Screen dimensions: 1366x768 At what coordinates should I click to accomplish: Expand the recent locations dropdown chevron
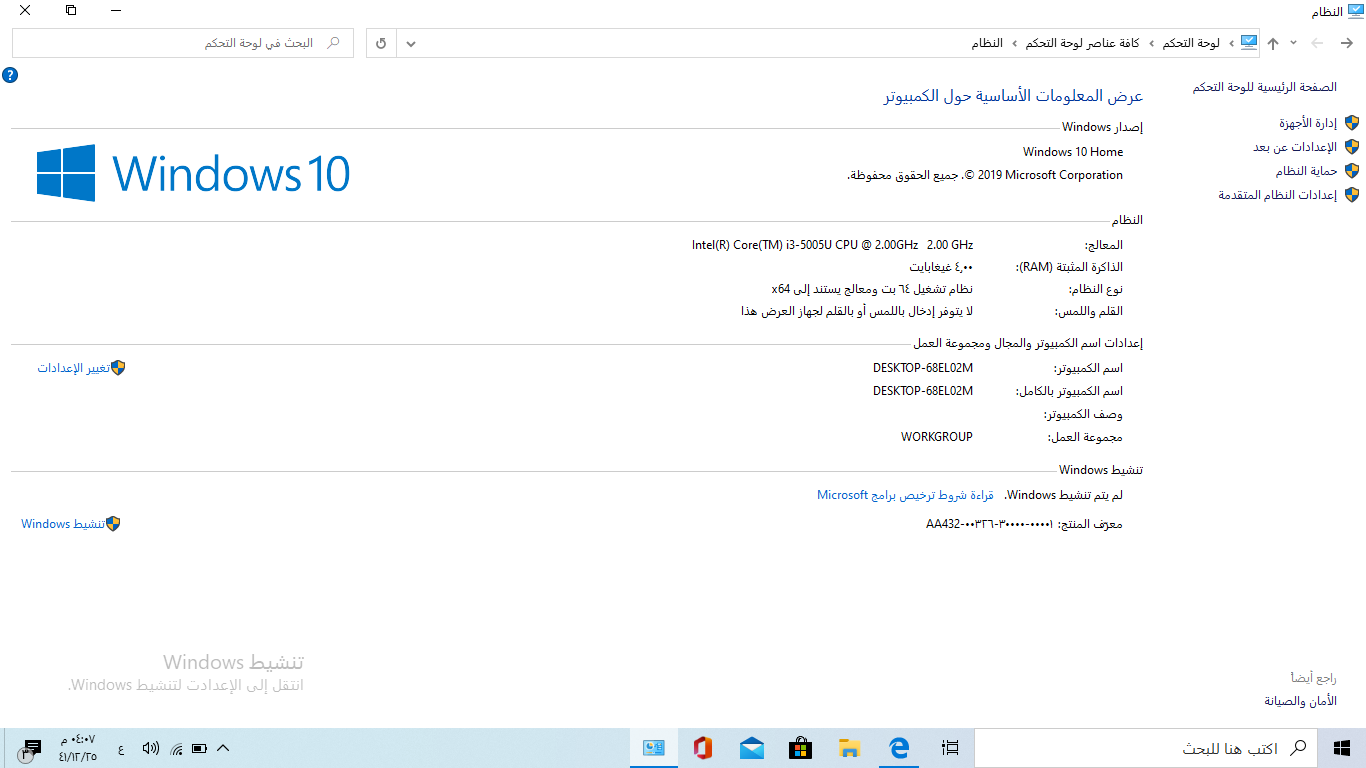pos(1294,43)
